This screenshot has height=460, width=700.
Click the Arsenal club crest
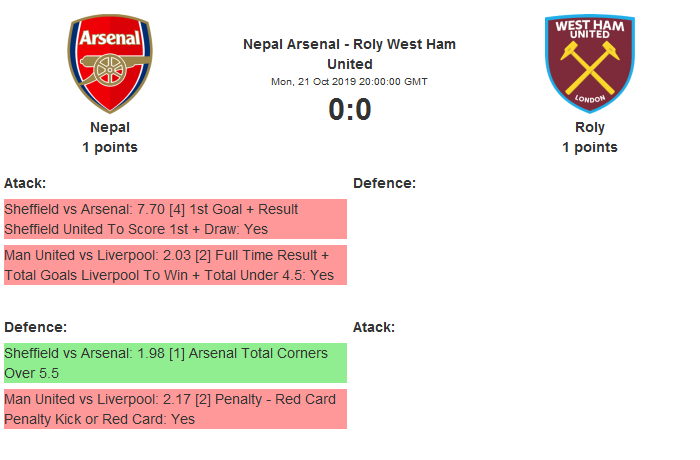click(110, 63)
